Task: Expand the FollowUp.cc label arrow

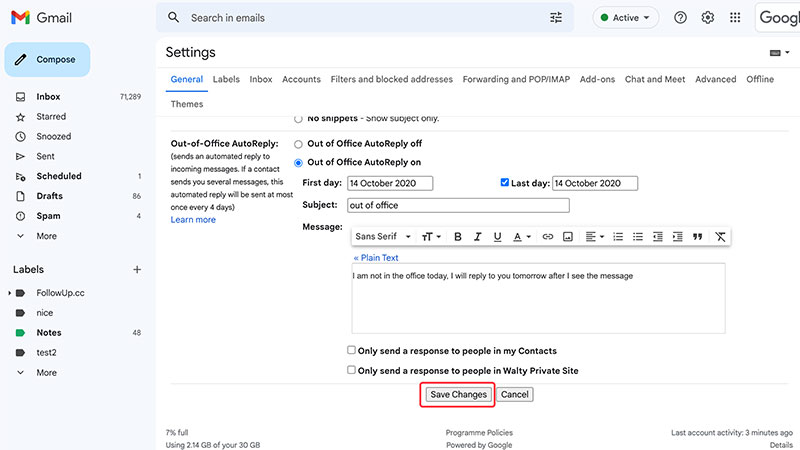Action: coord(9,293)
